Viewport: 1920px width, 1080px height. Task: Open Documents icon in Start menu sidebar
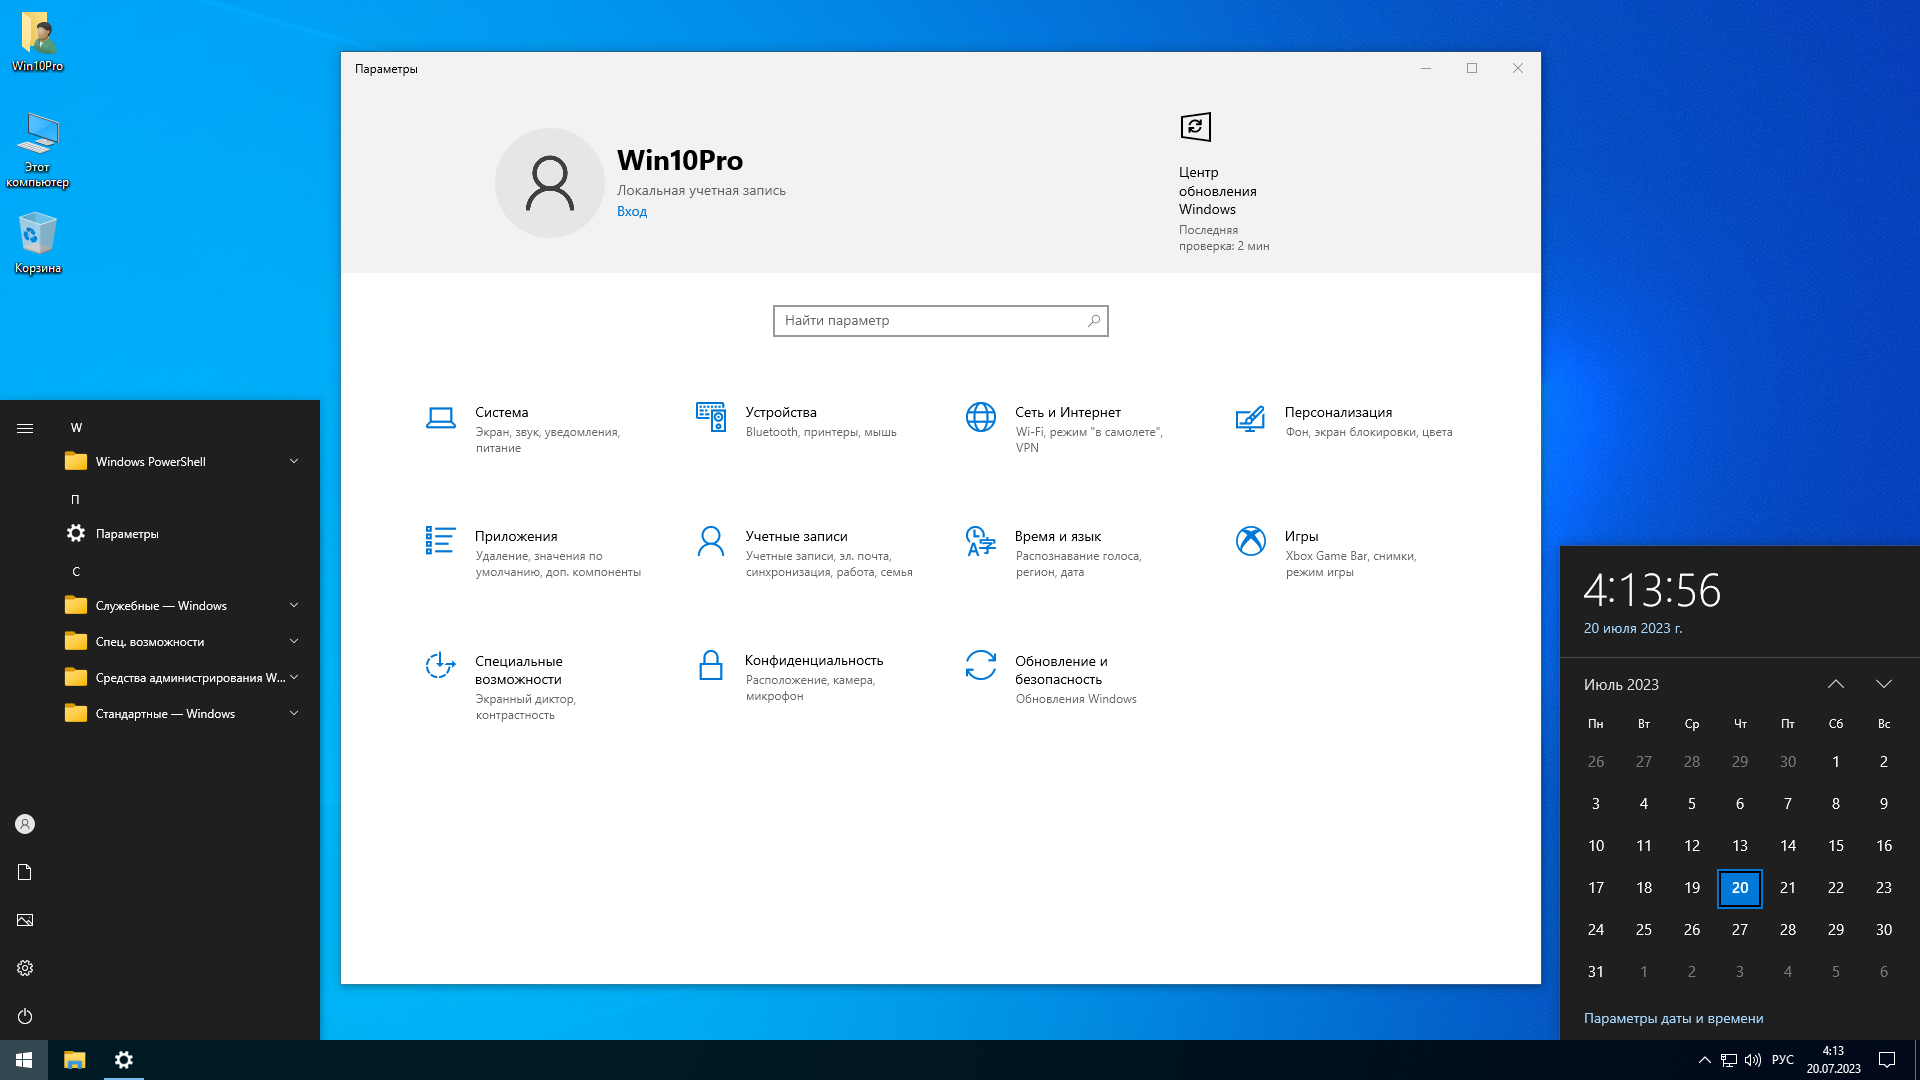[25, 872]
